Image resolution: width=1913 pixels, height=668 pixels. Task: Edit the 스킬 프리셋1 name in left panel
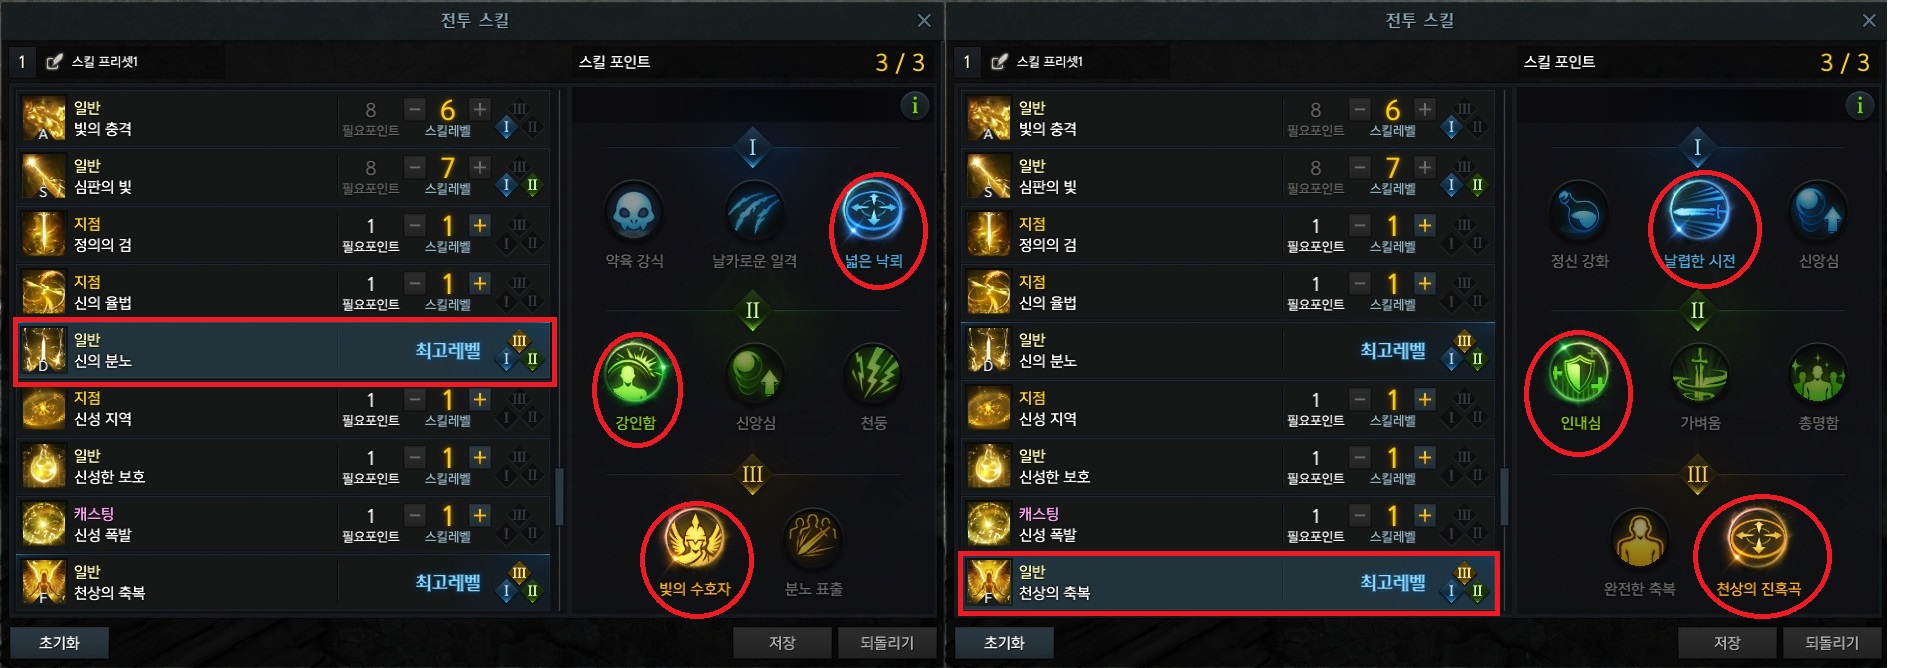[54, 62]
